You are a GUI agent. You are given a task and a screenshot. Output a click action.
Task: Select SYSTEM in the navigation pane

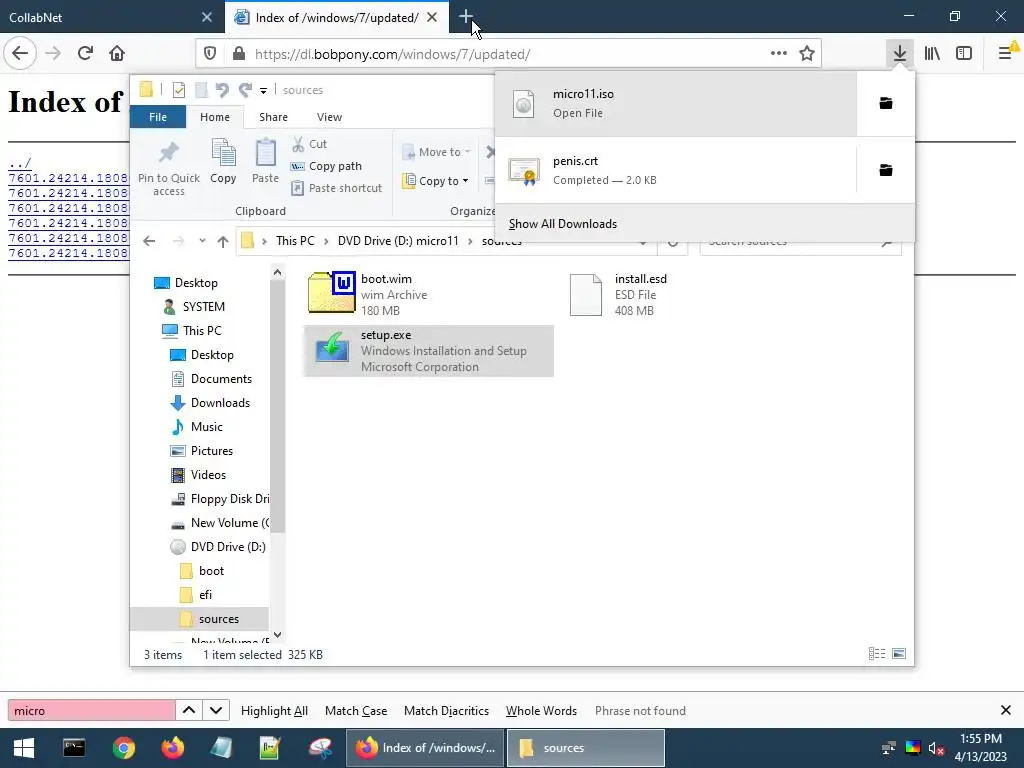pyautogui.click(x=203, y=307)
